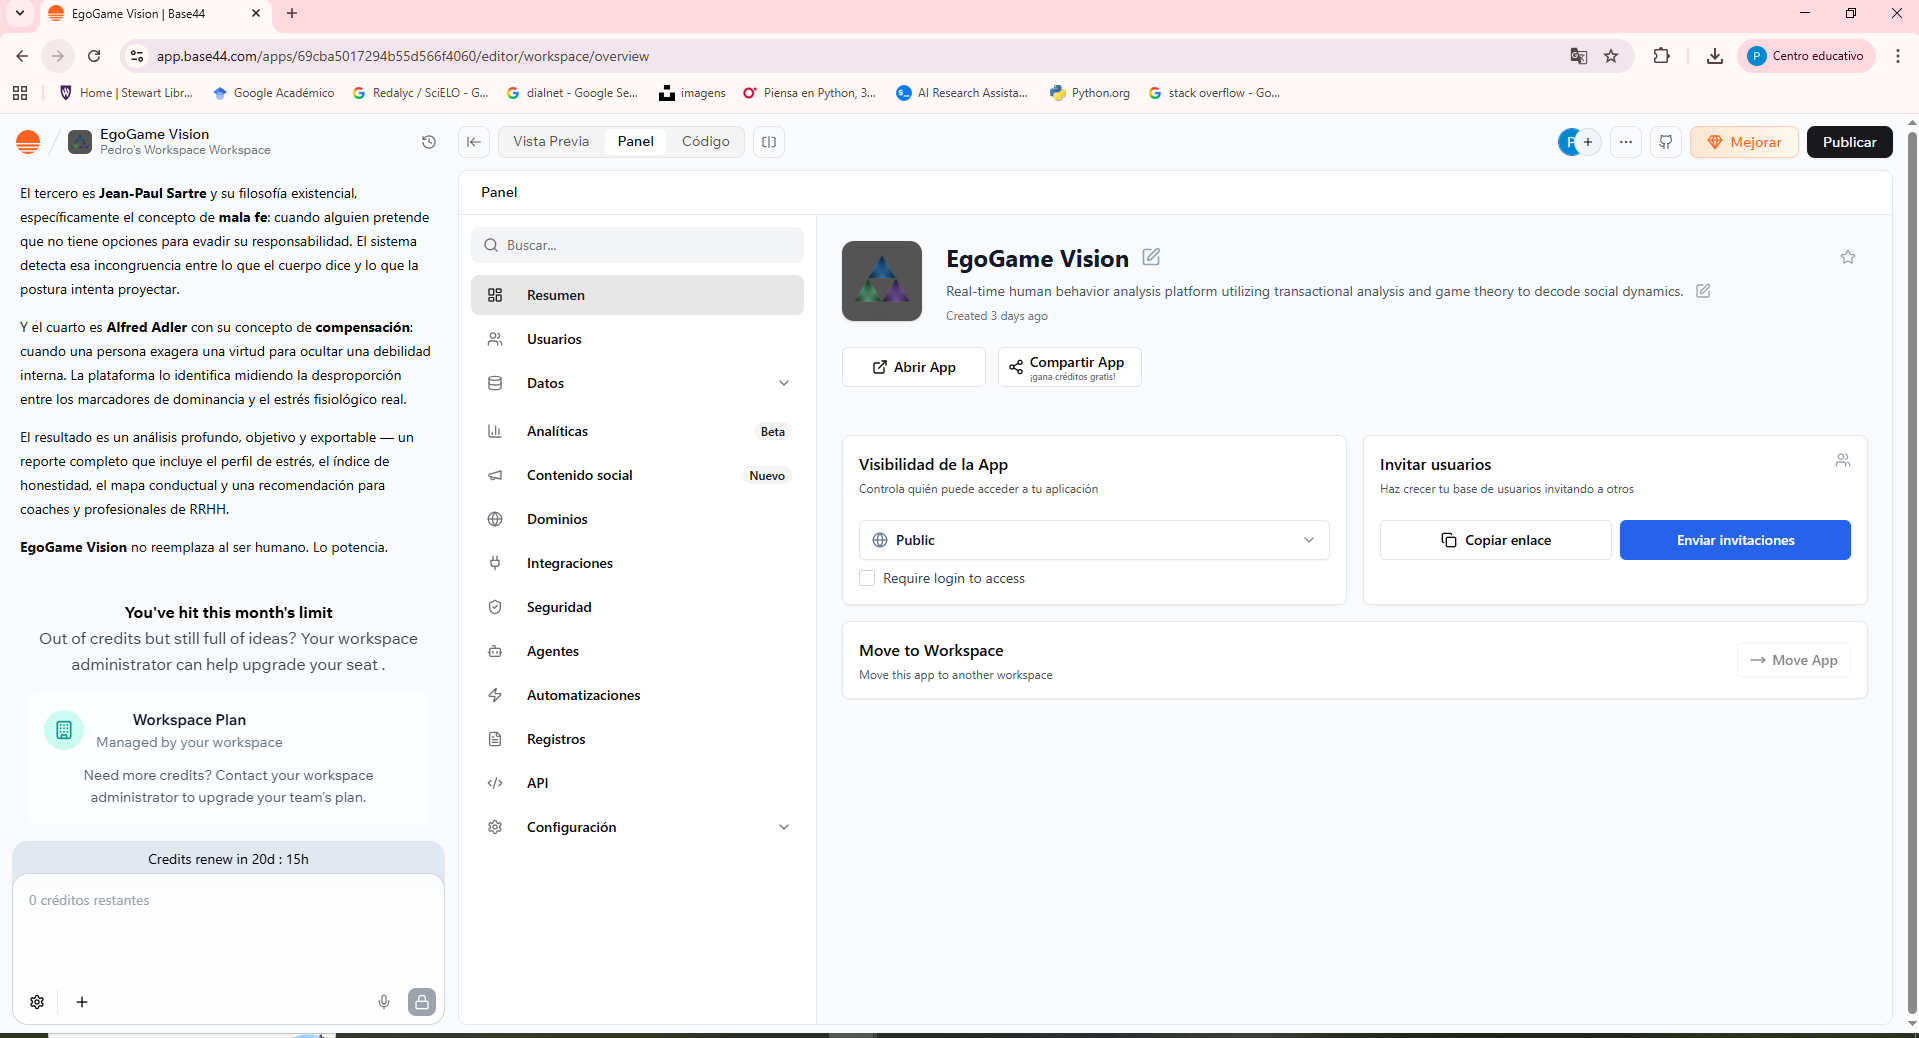Open Agentes in the sidebar
The width and height of the screenshot is (1919, 1038).
(637, 651)
